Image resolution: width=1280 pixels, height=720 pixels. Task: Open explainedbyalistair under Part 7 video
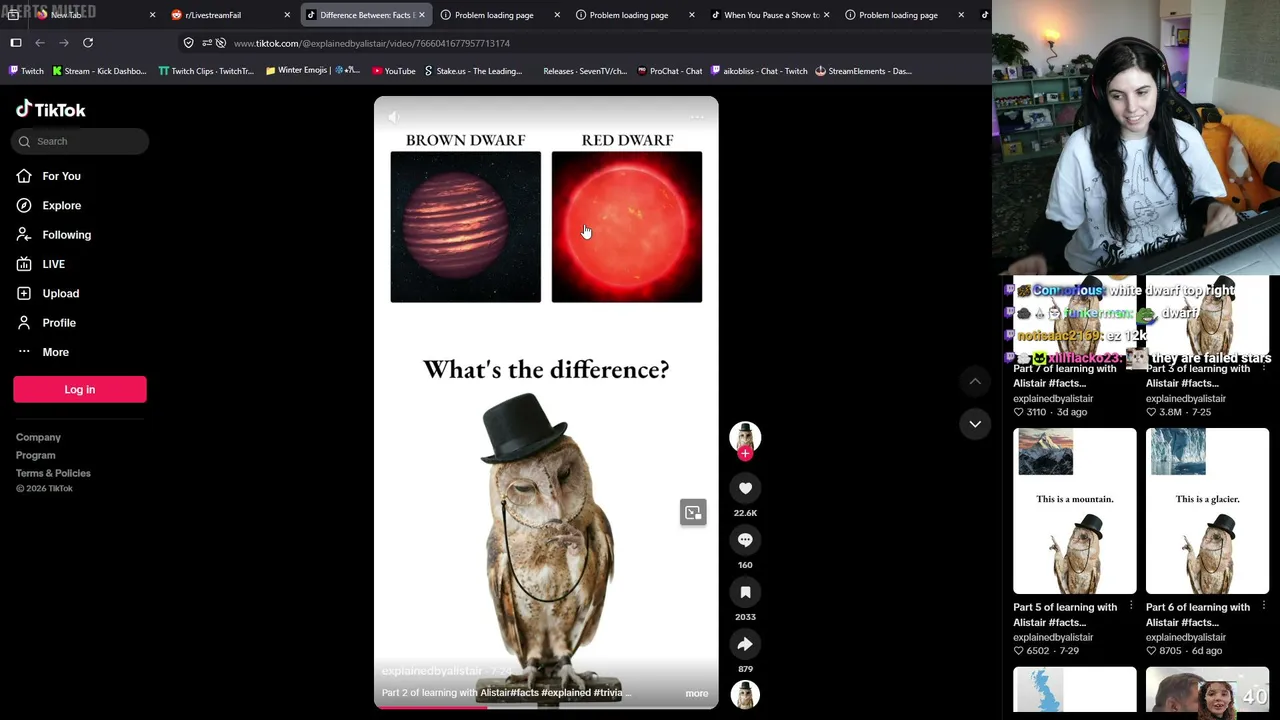[1053, 398]
